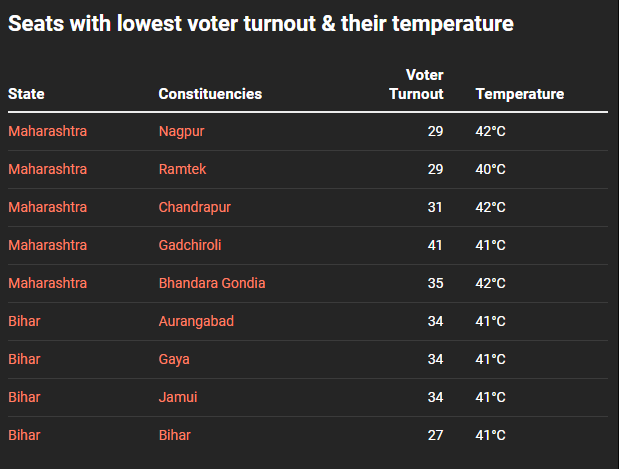Image resolution: width=619 pixels, height=469 pixels.
Task: Click Maharashtra state in the Nagpur row
Action: click(x=47, y=131)
